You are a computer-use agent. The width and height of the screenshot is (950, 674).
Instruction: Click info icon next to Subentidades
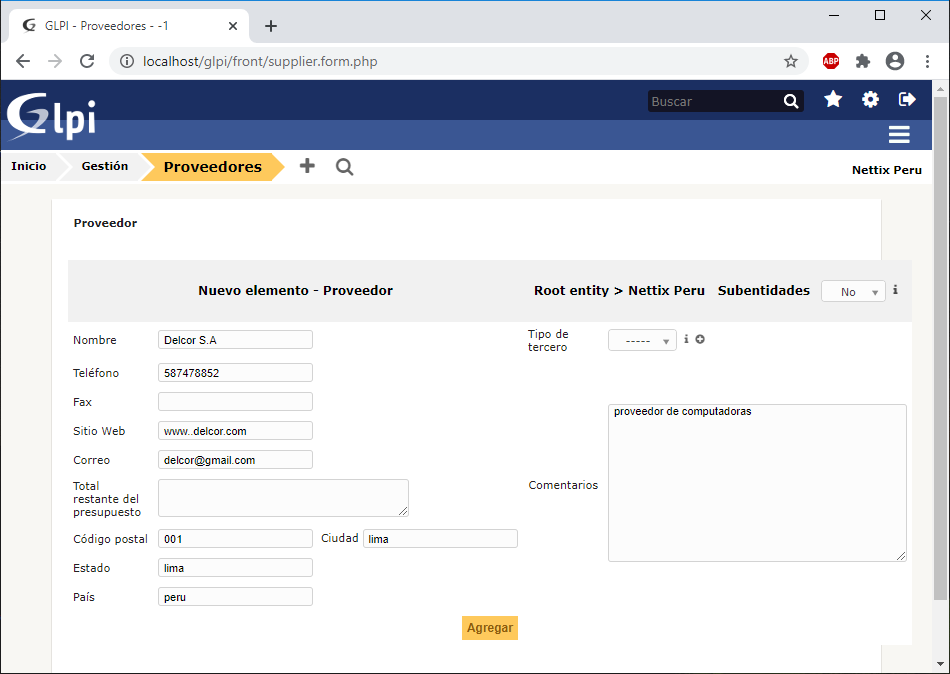point(895,290)
